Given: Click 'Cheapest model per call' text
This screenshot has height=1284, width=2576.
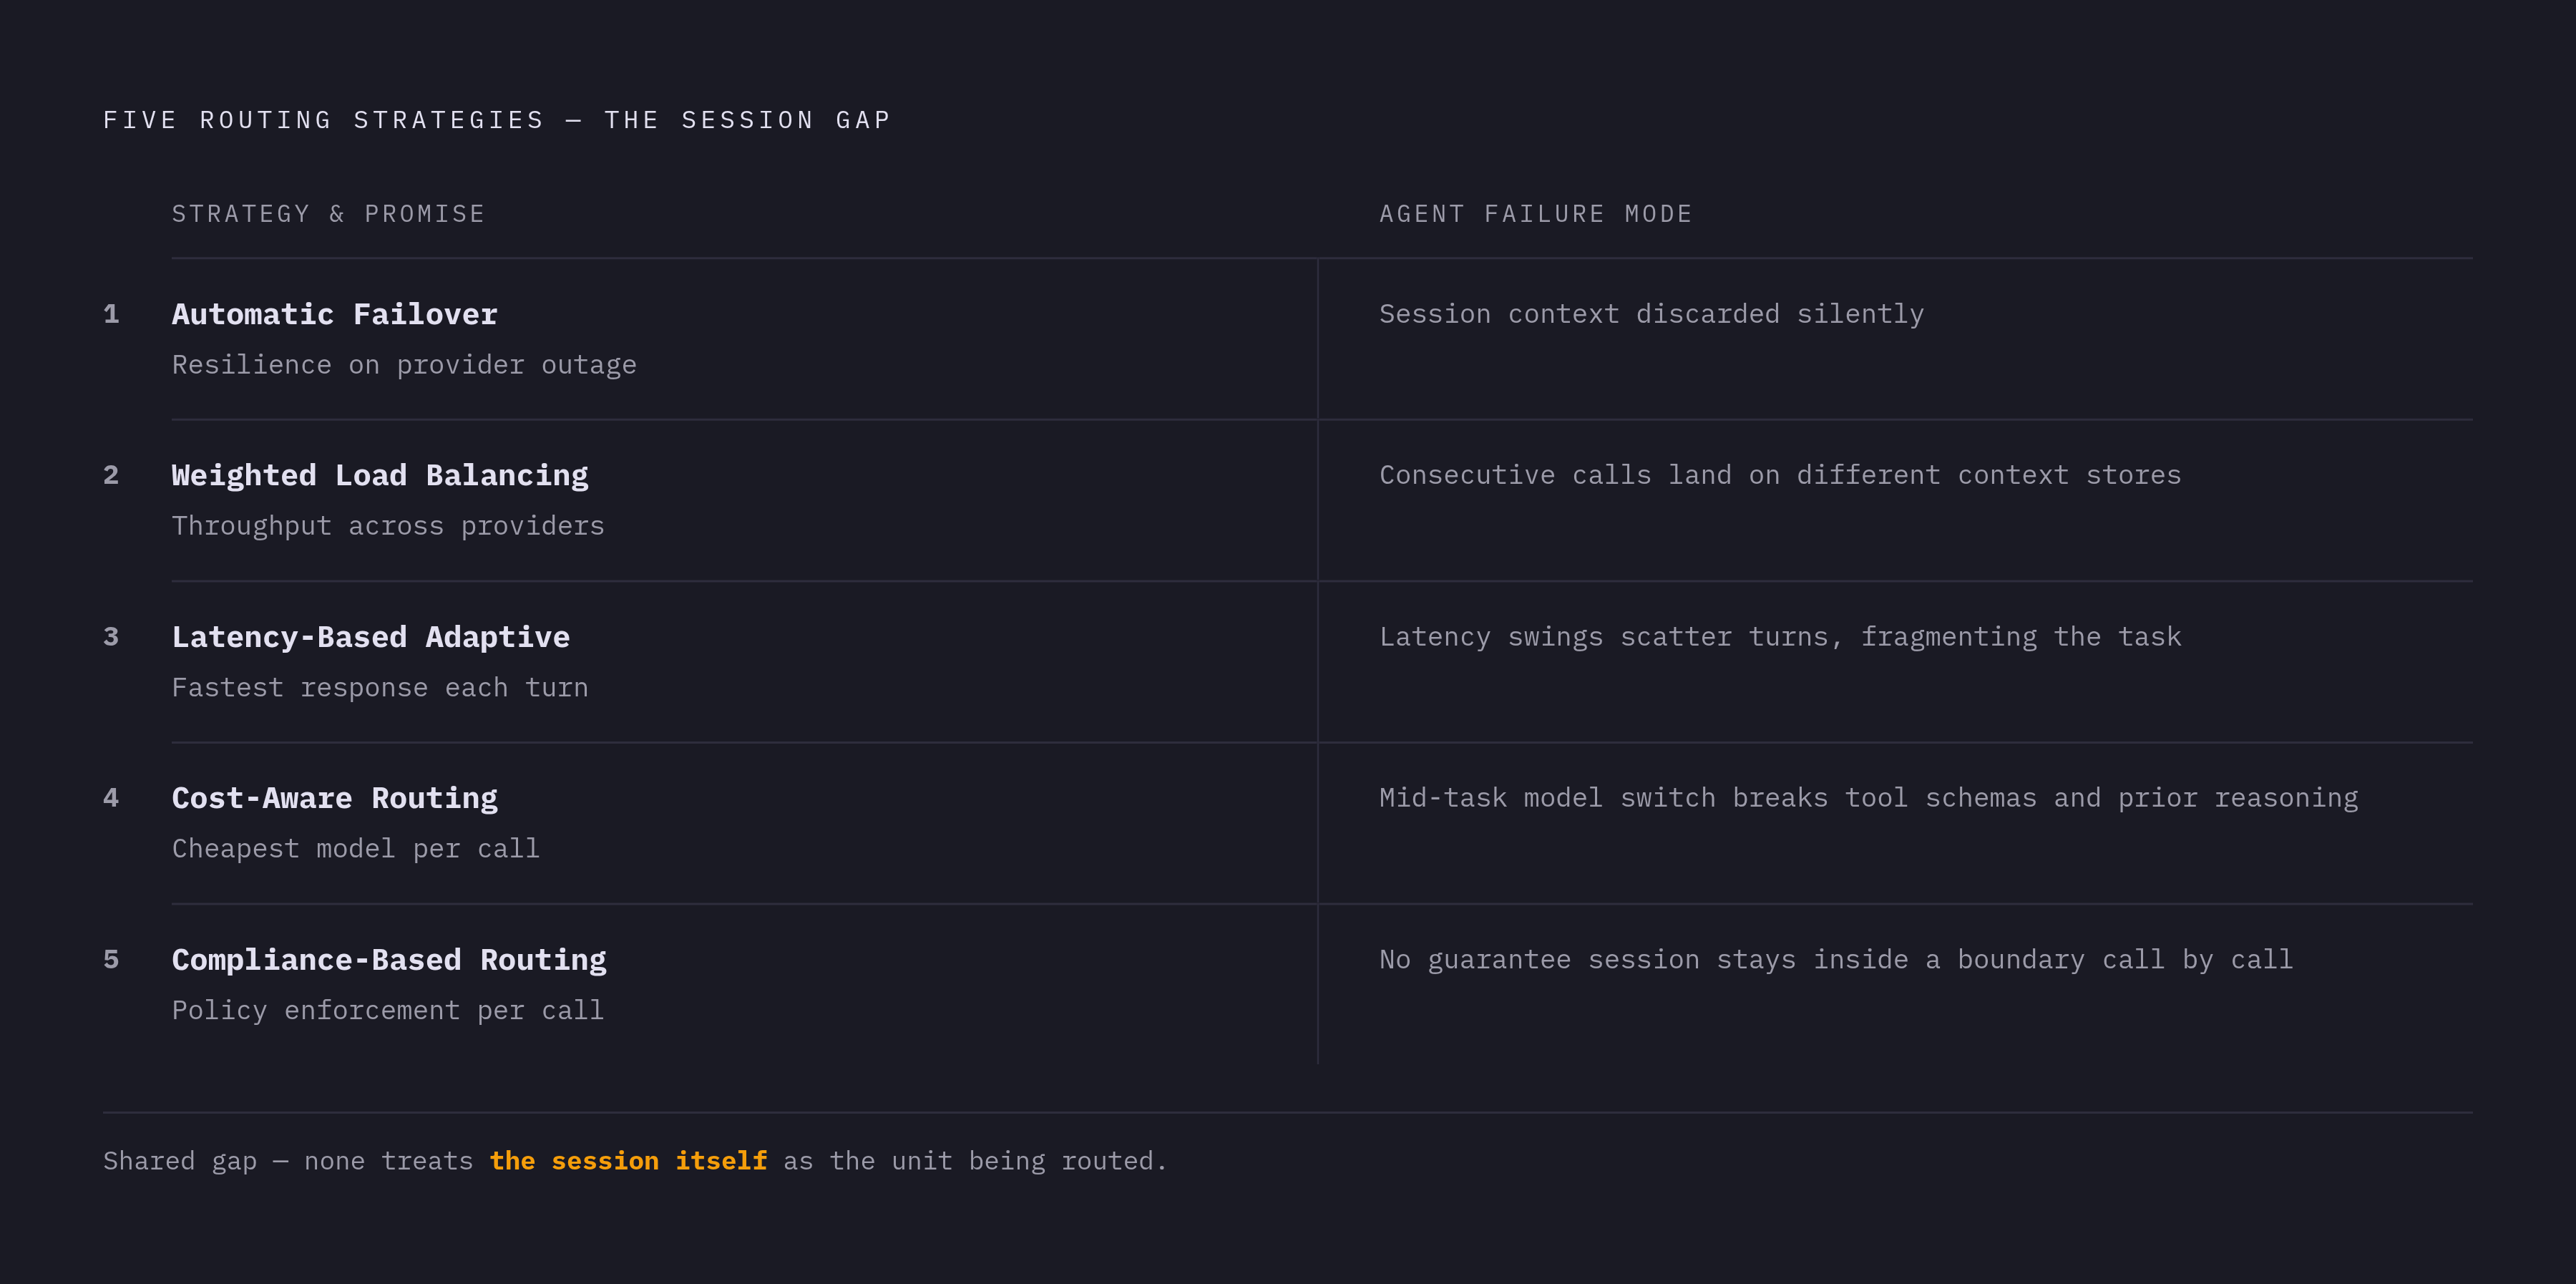Looking at the screenshot, I should [x=356, y=849].
